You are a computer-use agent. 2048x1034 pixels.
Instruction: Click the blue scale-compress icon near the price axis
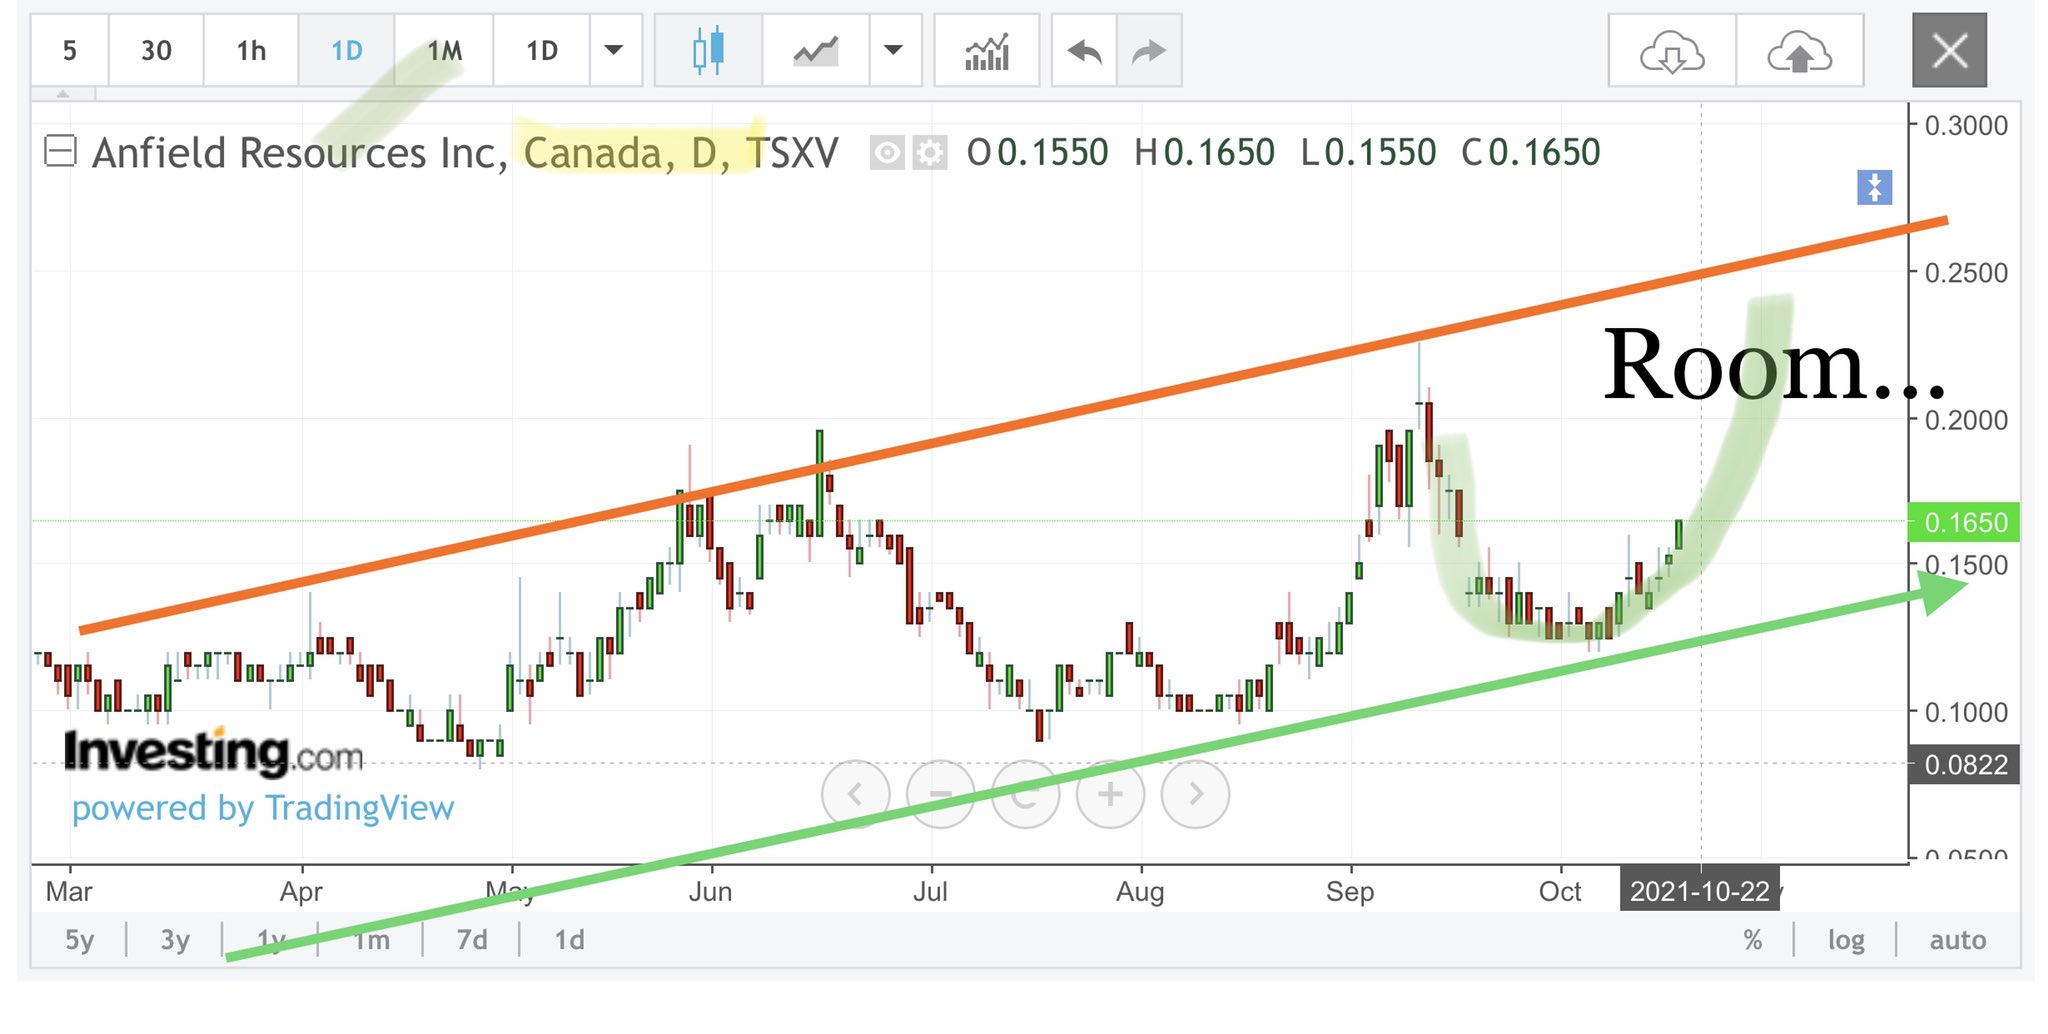tap(1875, 187)
